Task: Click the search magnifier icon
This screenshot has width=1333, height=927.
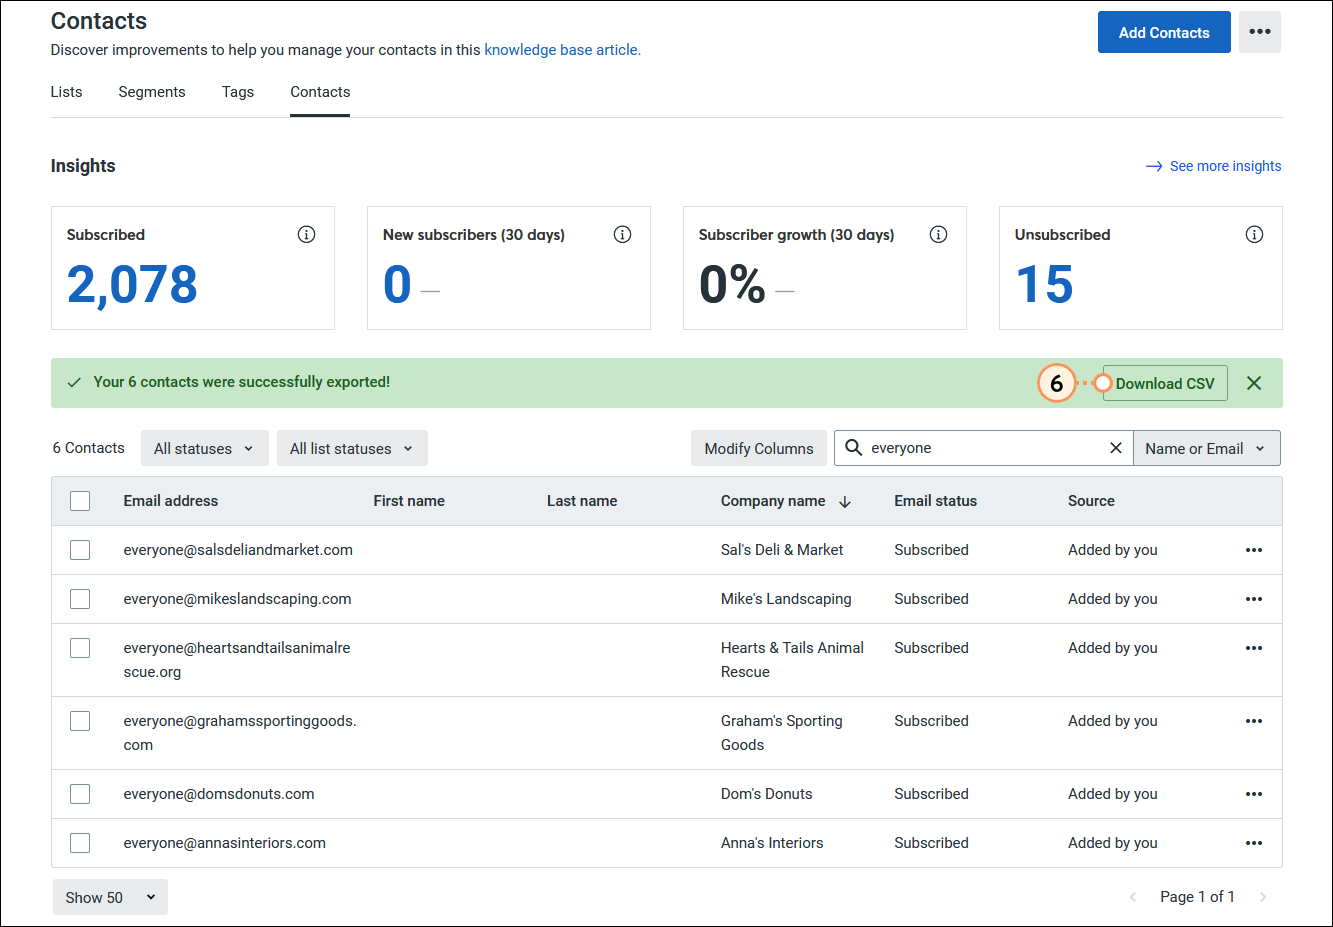Action: point(853,448)
